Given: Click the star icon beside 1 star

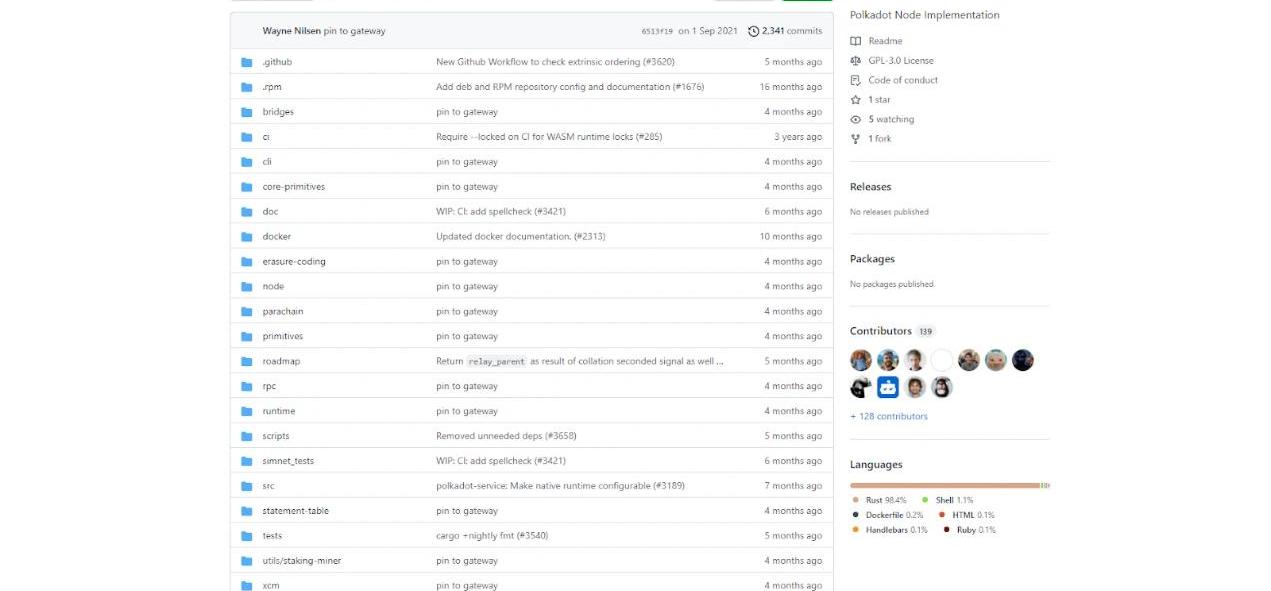Looking at the screenshot, I should (855, 100).
